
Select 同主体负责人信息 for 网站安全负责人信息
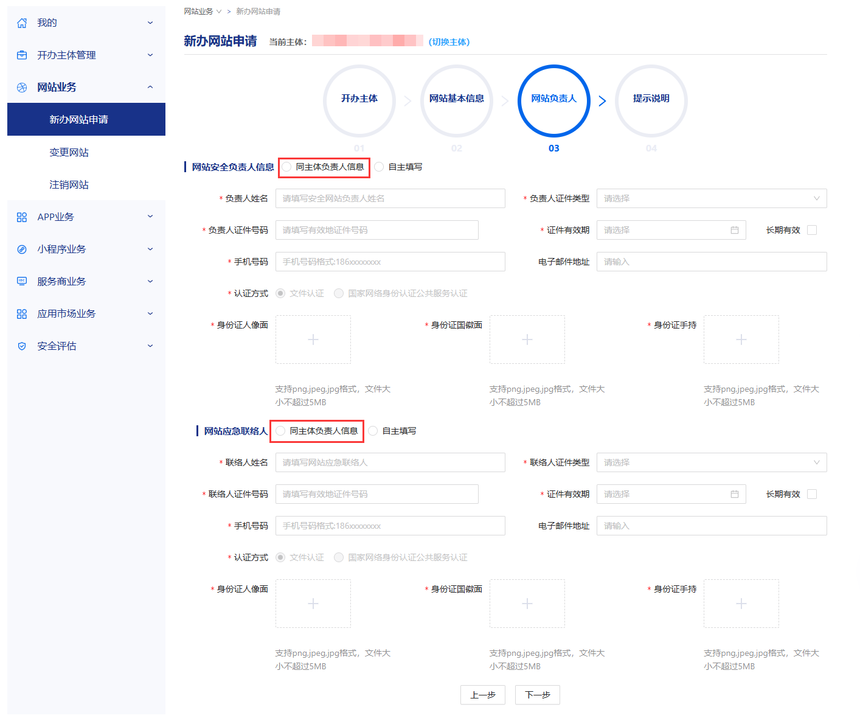pyautogui.click(x=287, y=167)
